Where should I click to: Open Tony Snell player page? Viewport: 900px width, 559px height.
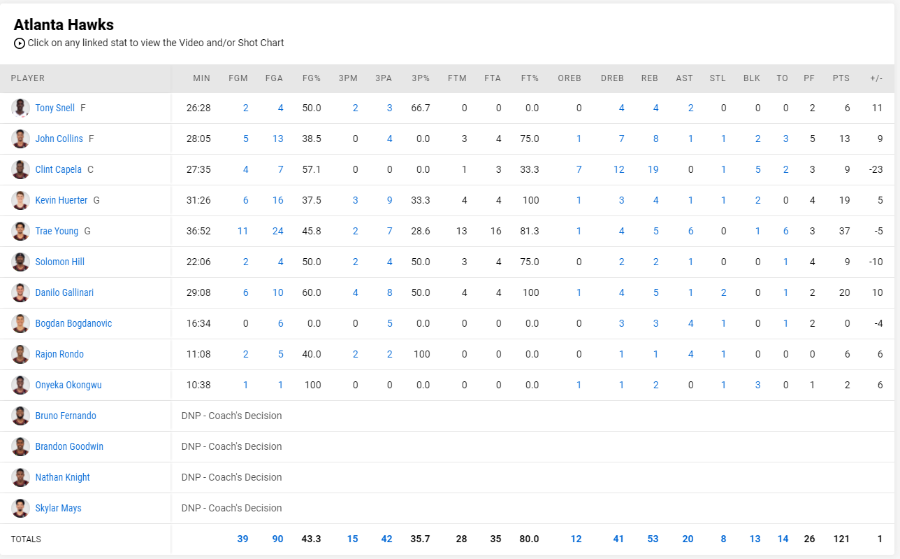click(x=55, y=108)
